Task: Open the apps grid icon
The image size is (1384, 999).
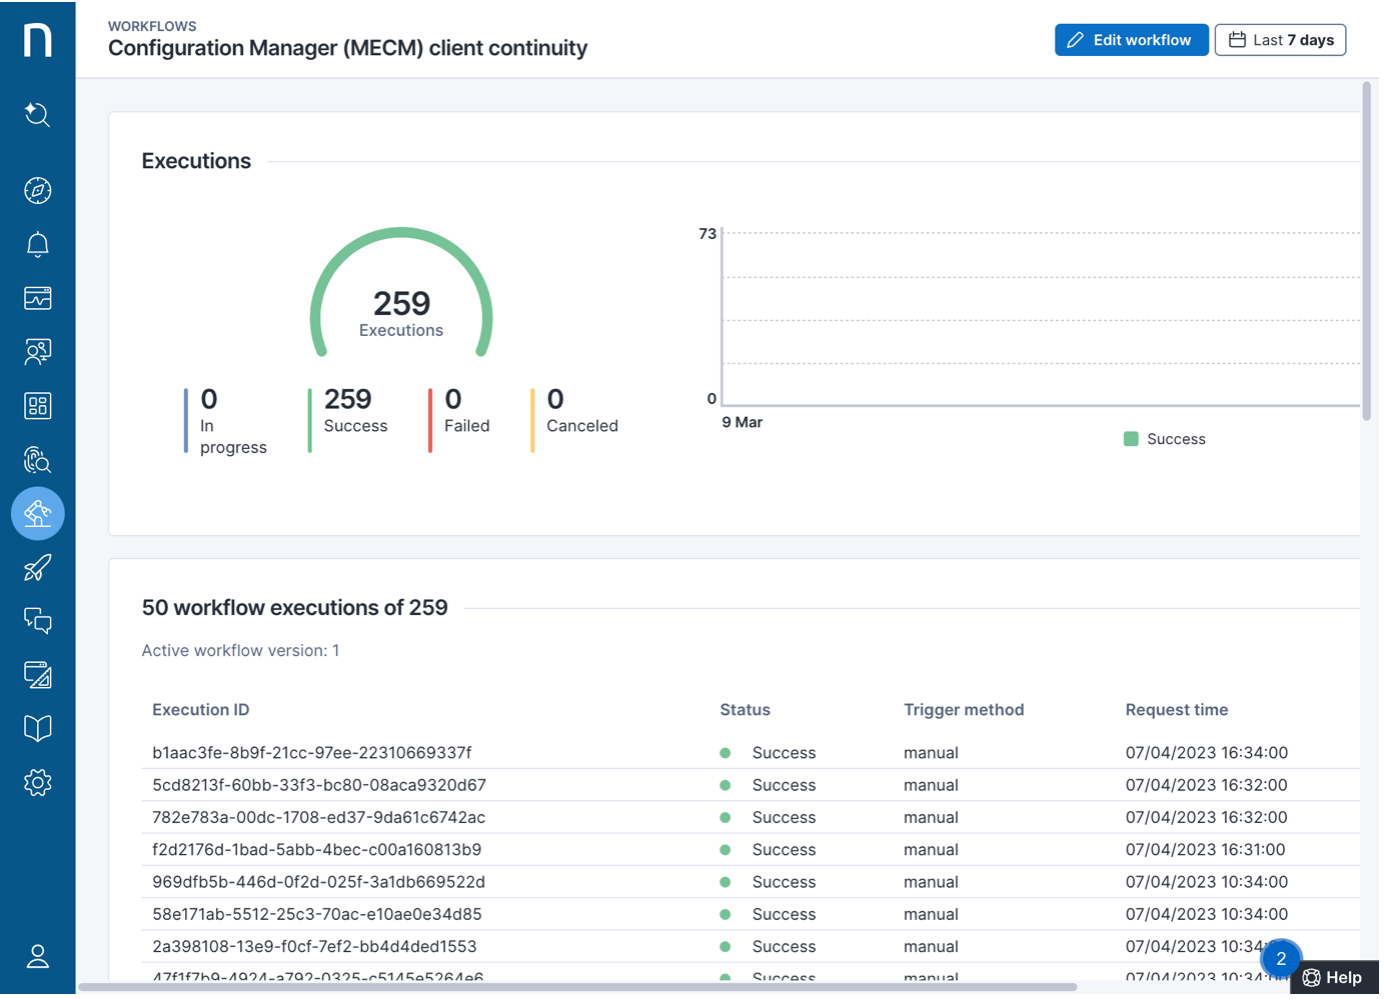Action: [37, 406]
